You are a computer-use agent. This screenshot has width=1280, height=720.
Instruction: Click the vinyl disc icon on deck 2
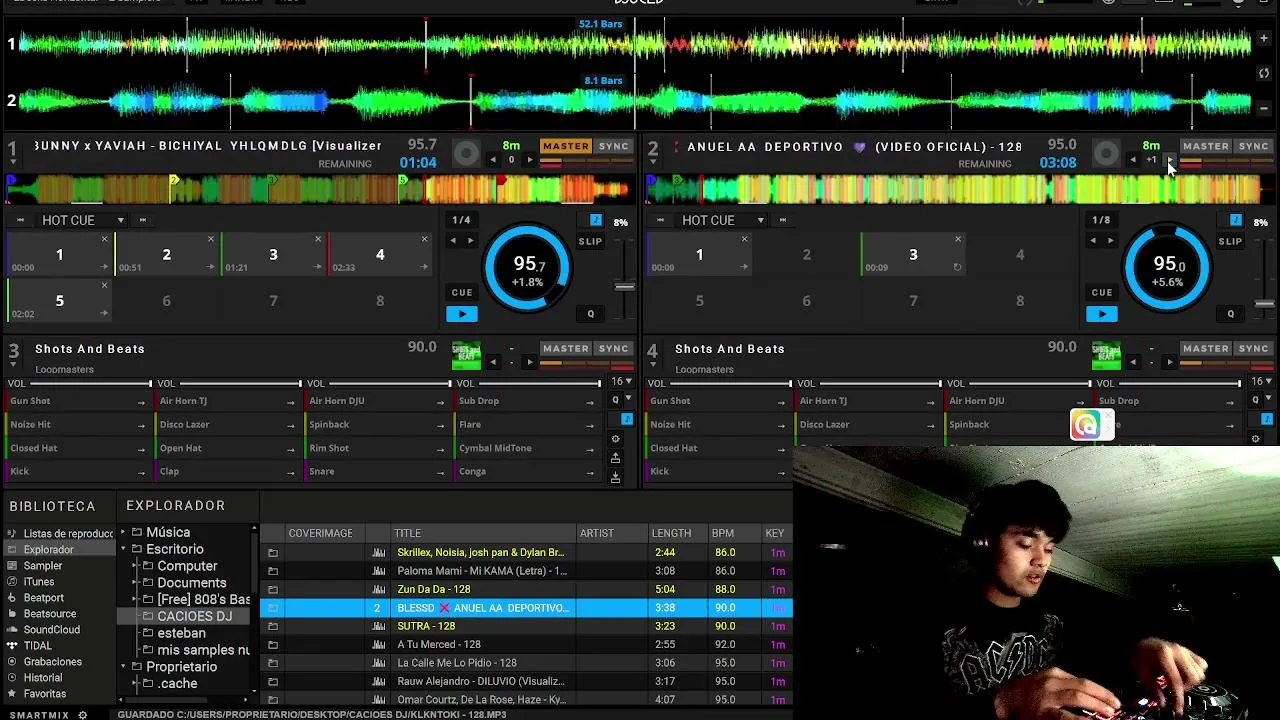coord(1106,153)
